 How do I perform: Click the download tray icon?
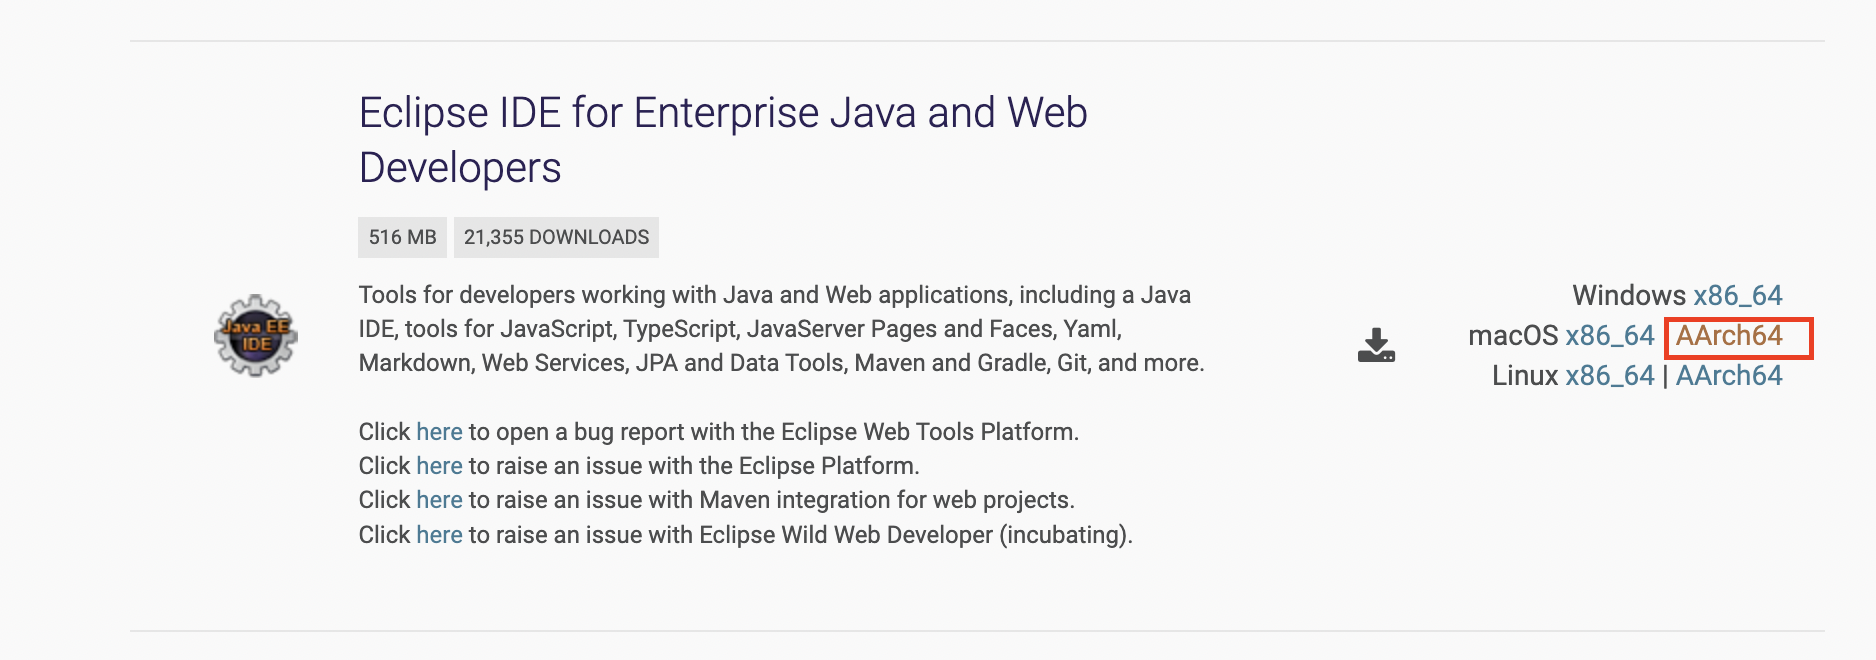pos(1376,345)
